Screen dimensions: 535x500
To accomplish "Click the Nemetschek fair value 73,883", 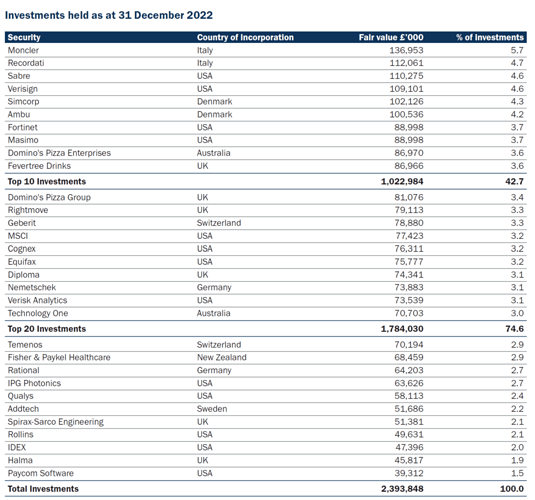I will [409, 287].
